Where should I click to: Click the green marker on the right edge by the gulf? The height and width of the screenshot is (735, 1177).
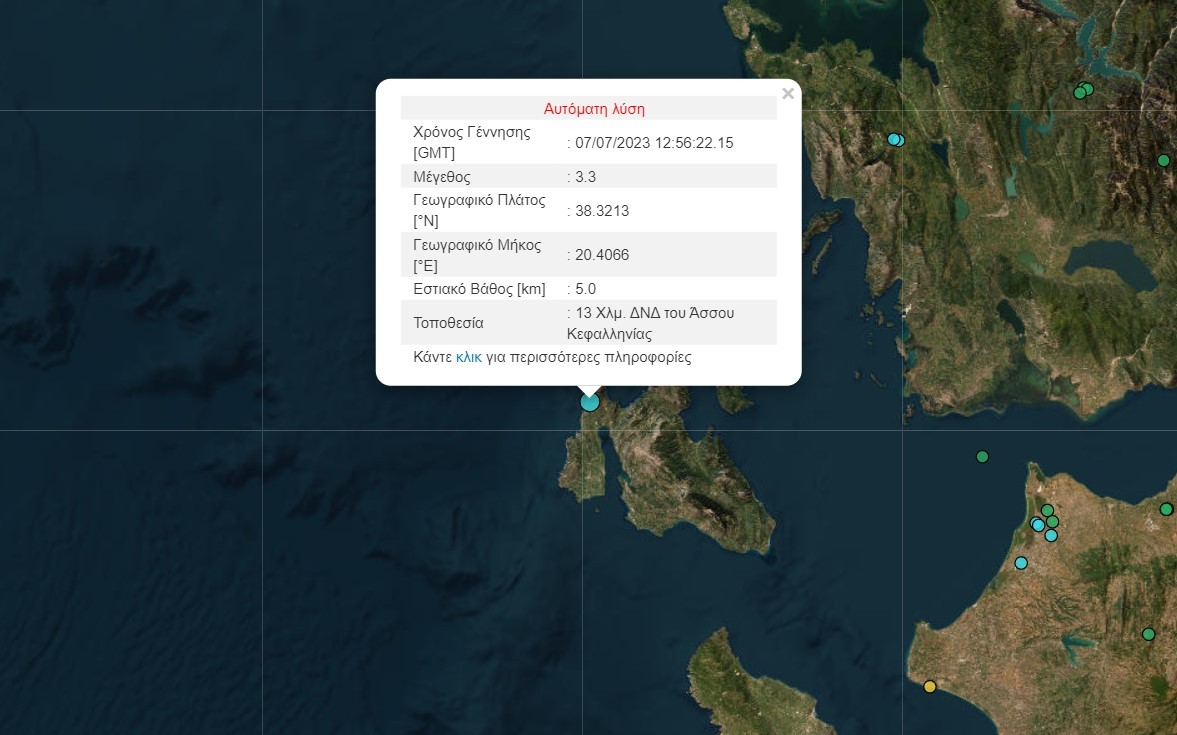[1166, 509]
